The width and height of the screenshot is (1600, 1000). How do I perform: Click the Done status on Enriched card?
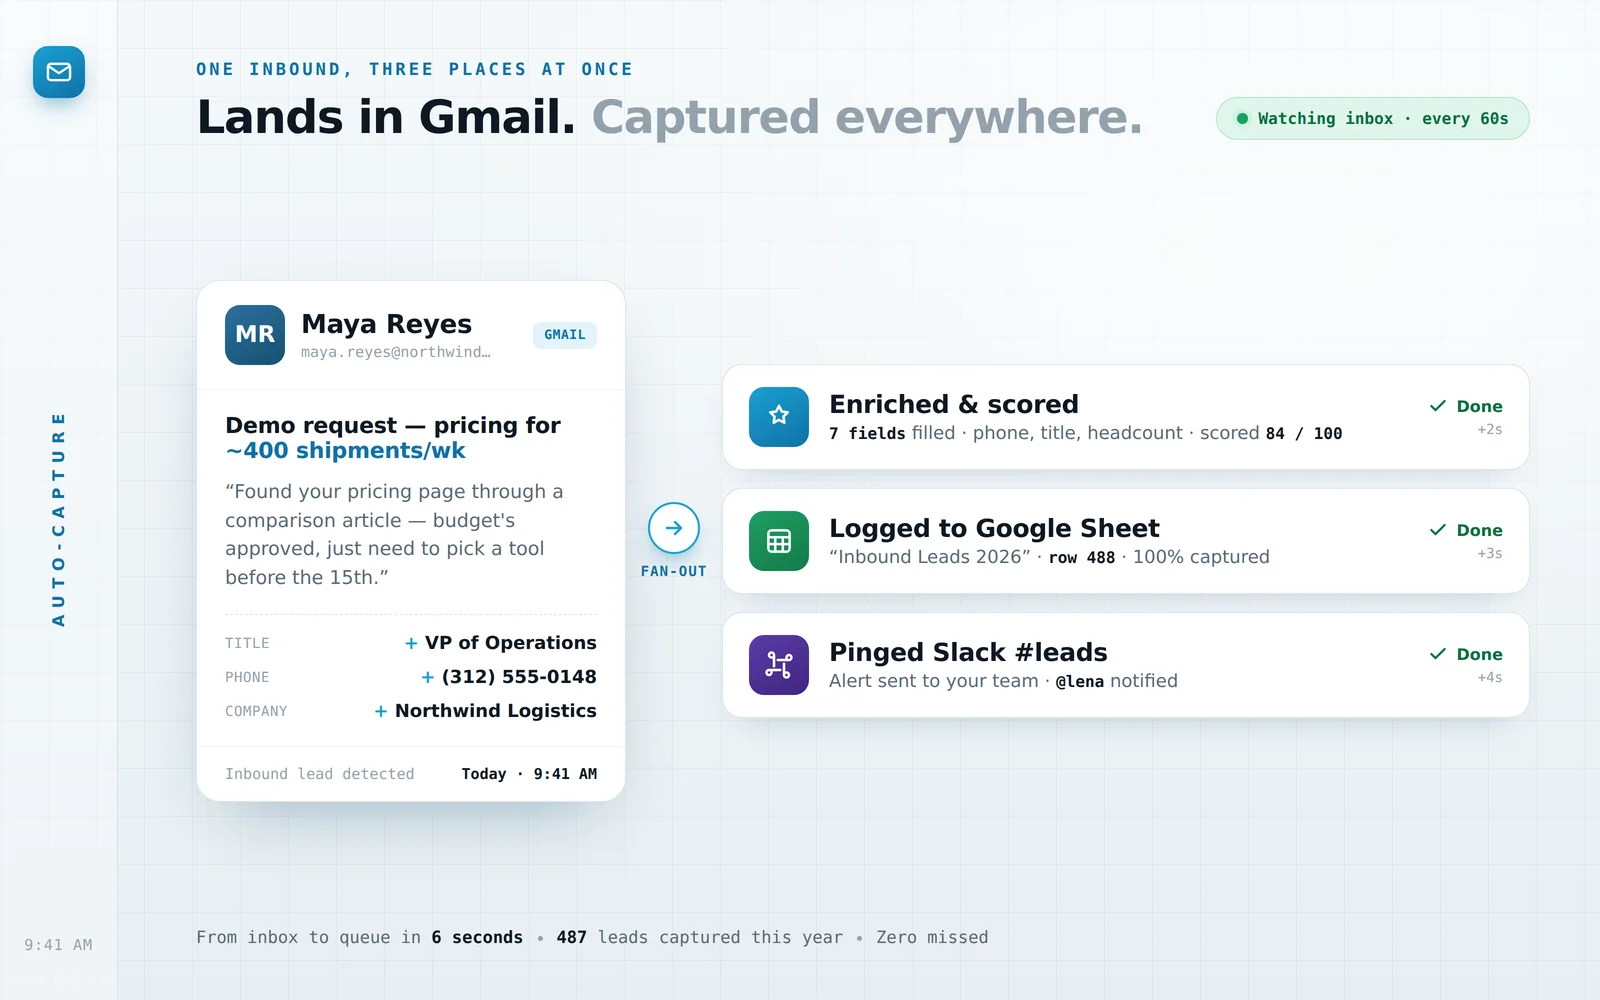(1480, 406)
